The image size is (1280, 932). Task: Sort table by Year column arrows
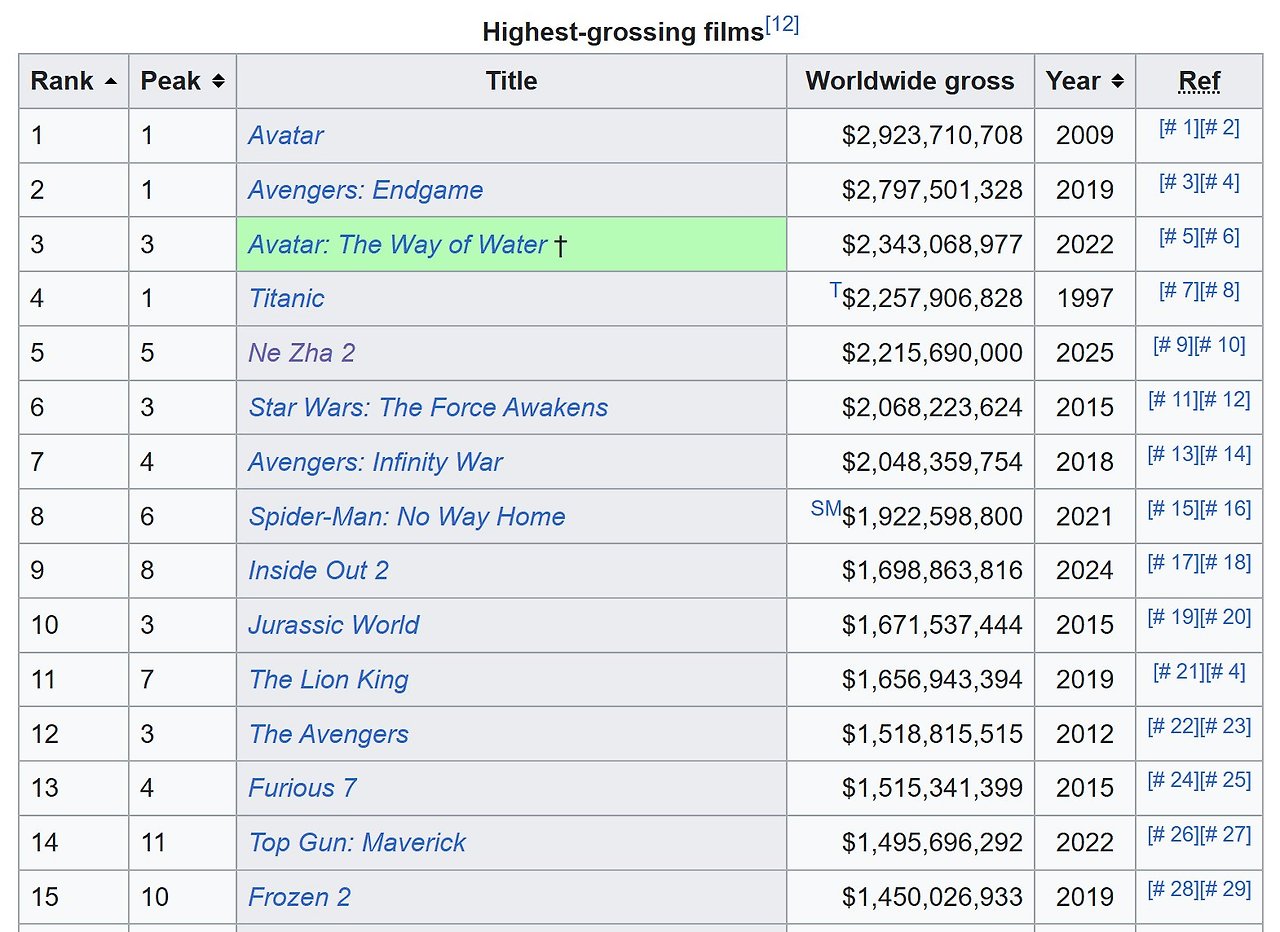(1117, 81)
